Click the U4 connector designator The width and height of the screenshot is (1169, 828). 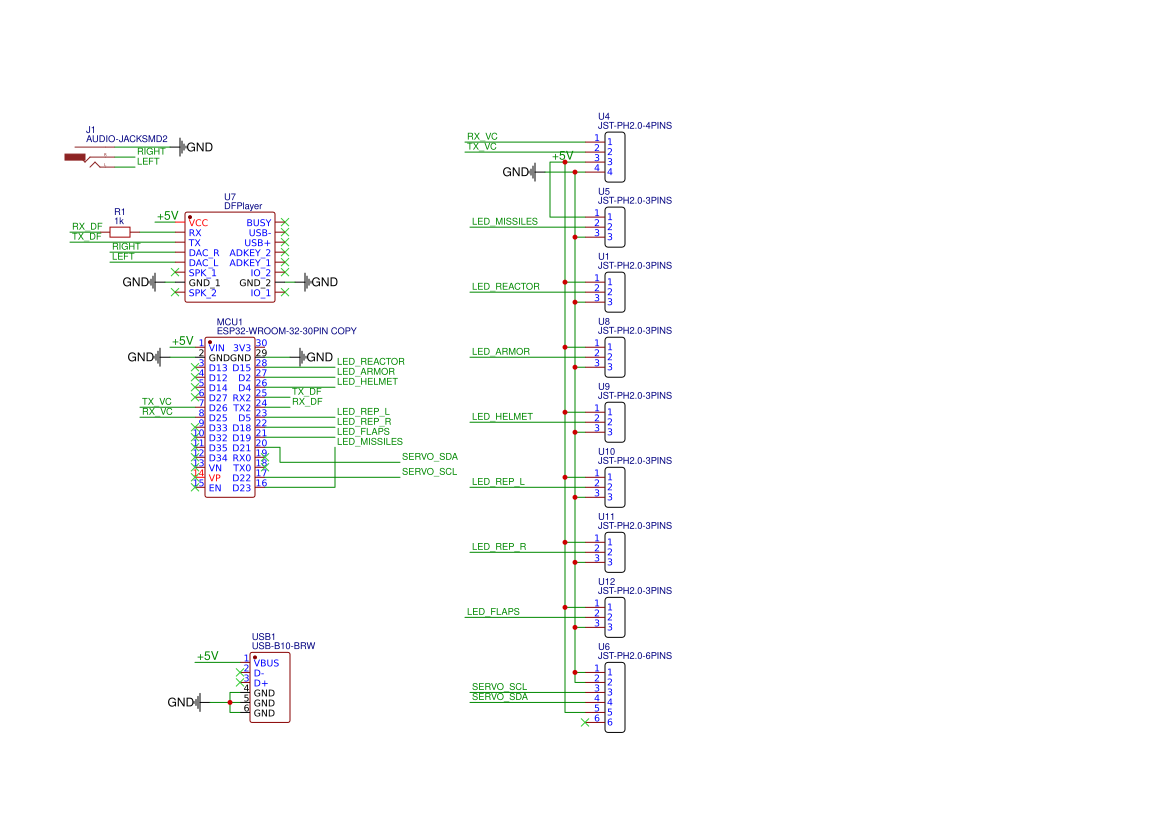(x=604, y=117)
